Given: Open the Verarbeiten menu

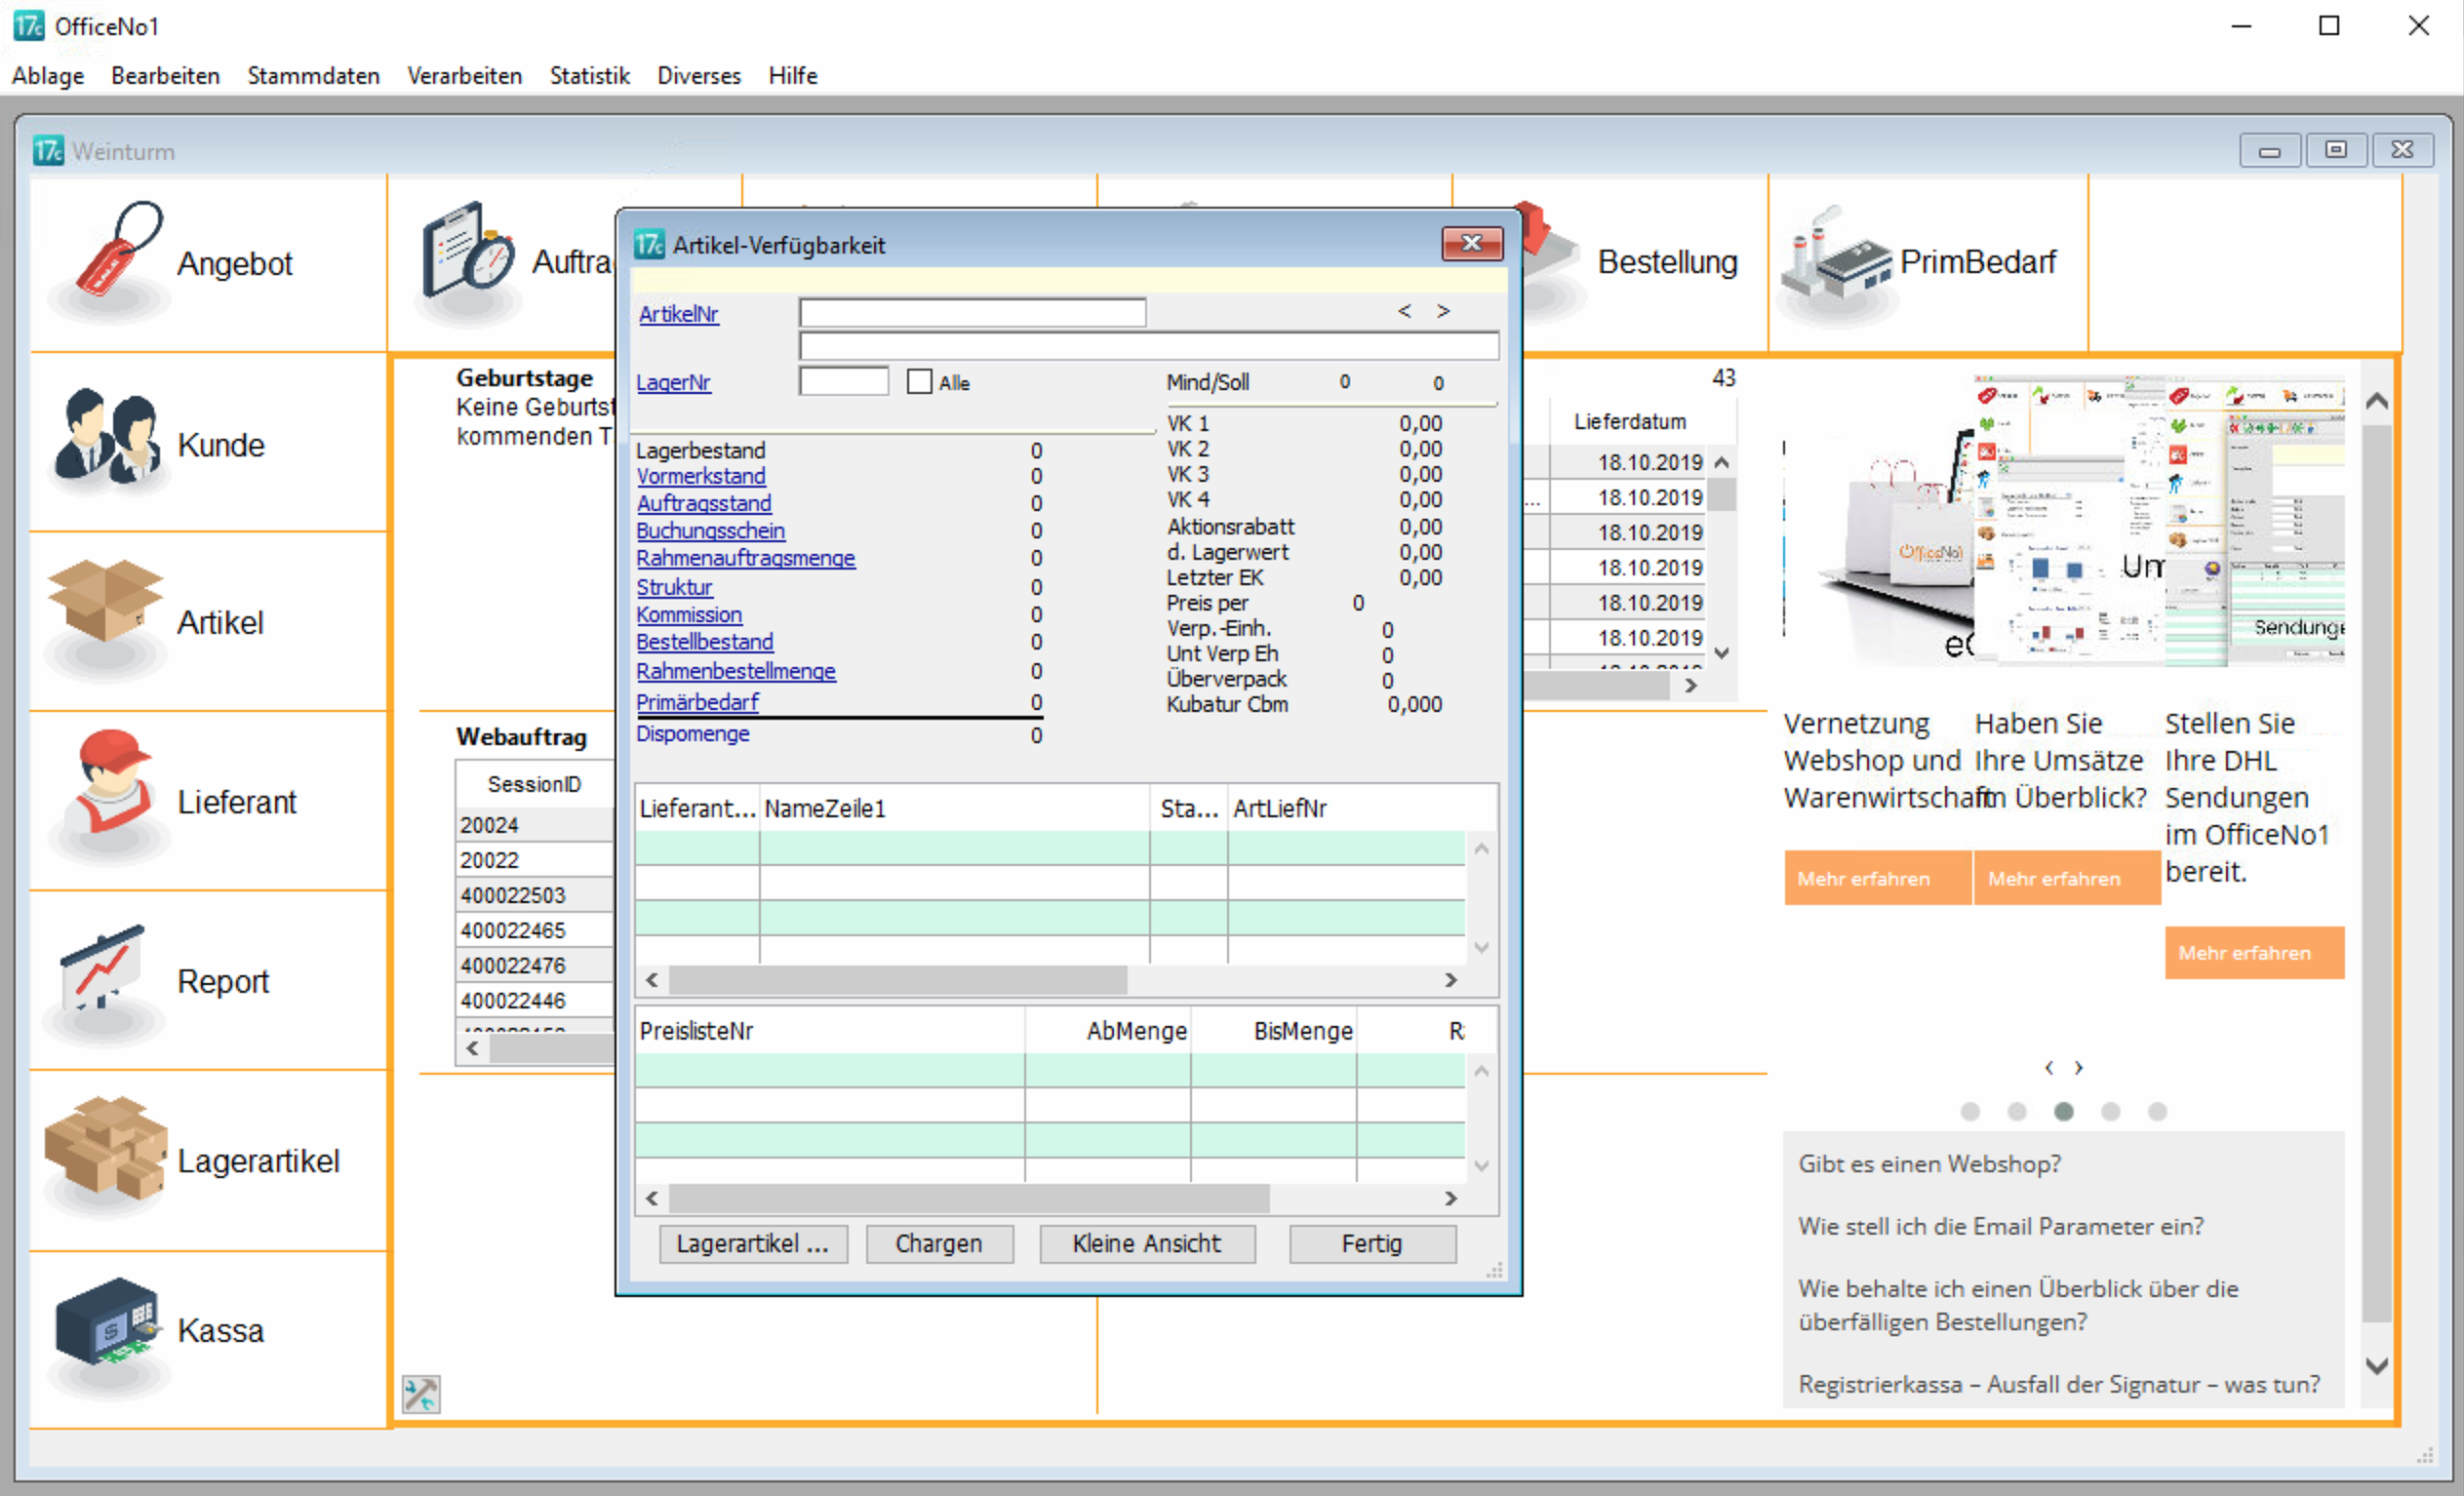Looking at the screenshot, I should click(x=464, y=76).
